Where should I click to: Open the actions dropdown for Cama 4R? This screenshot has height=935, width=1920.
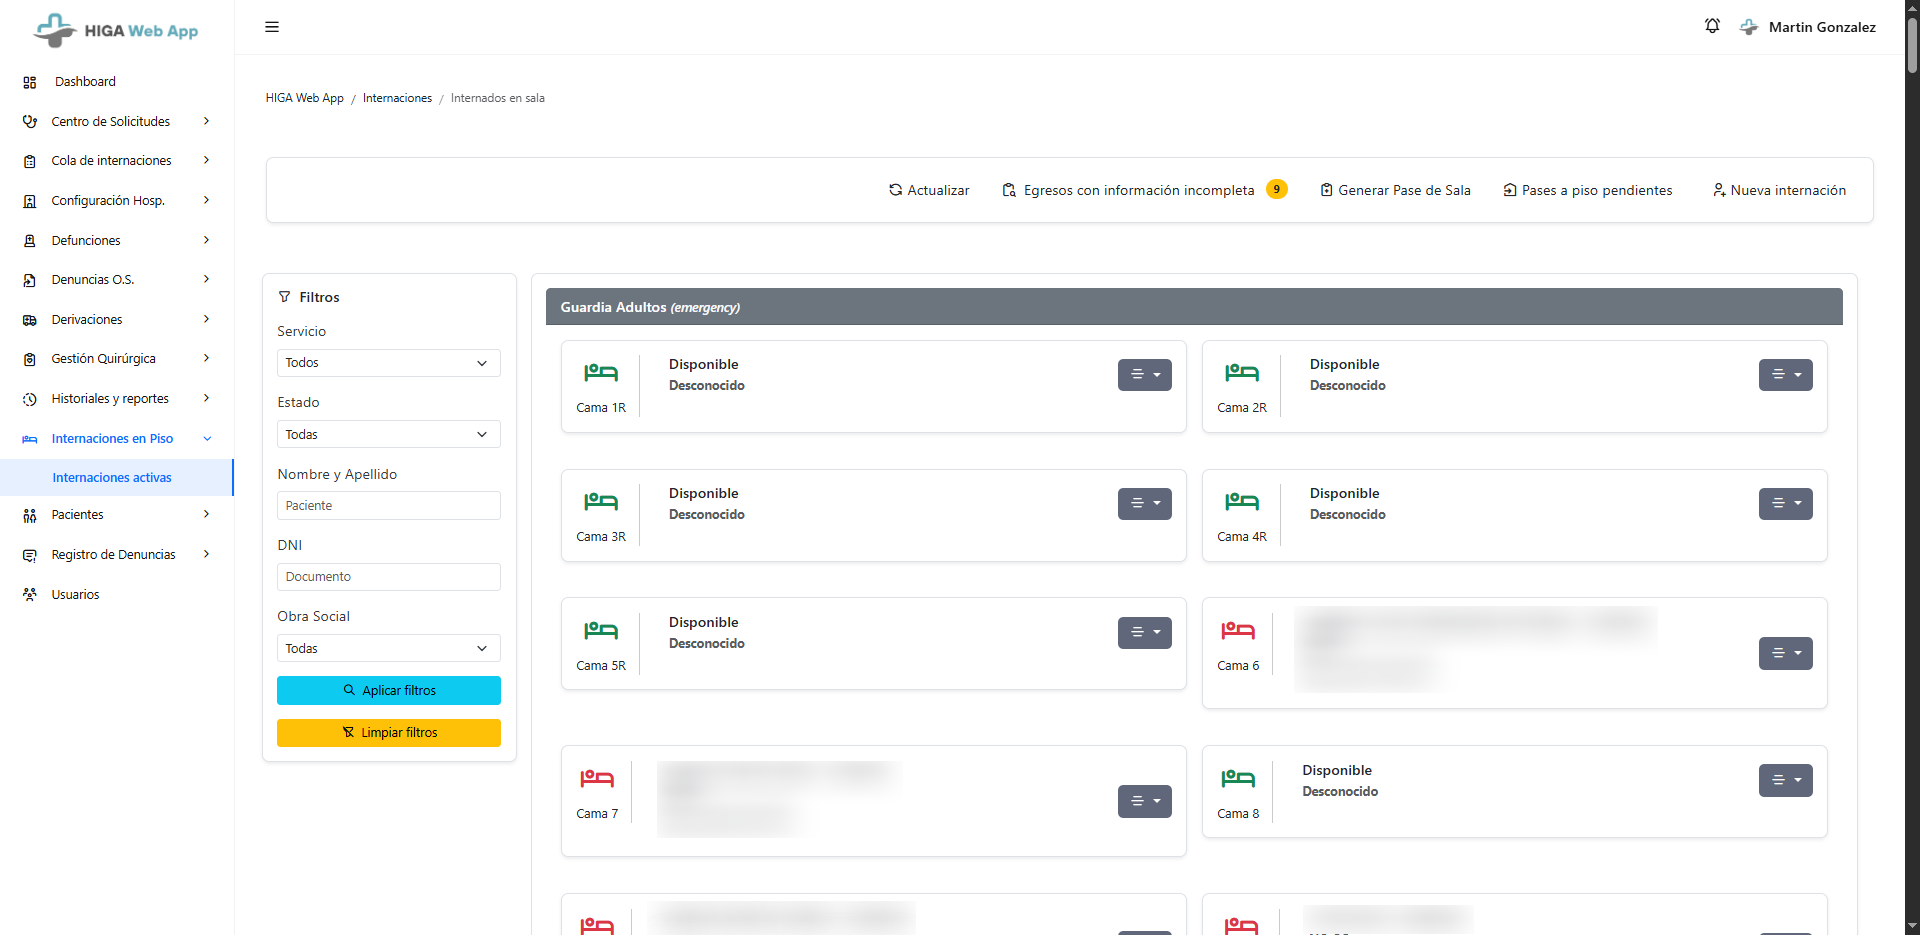[1786, 504]
